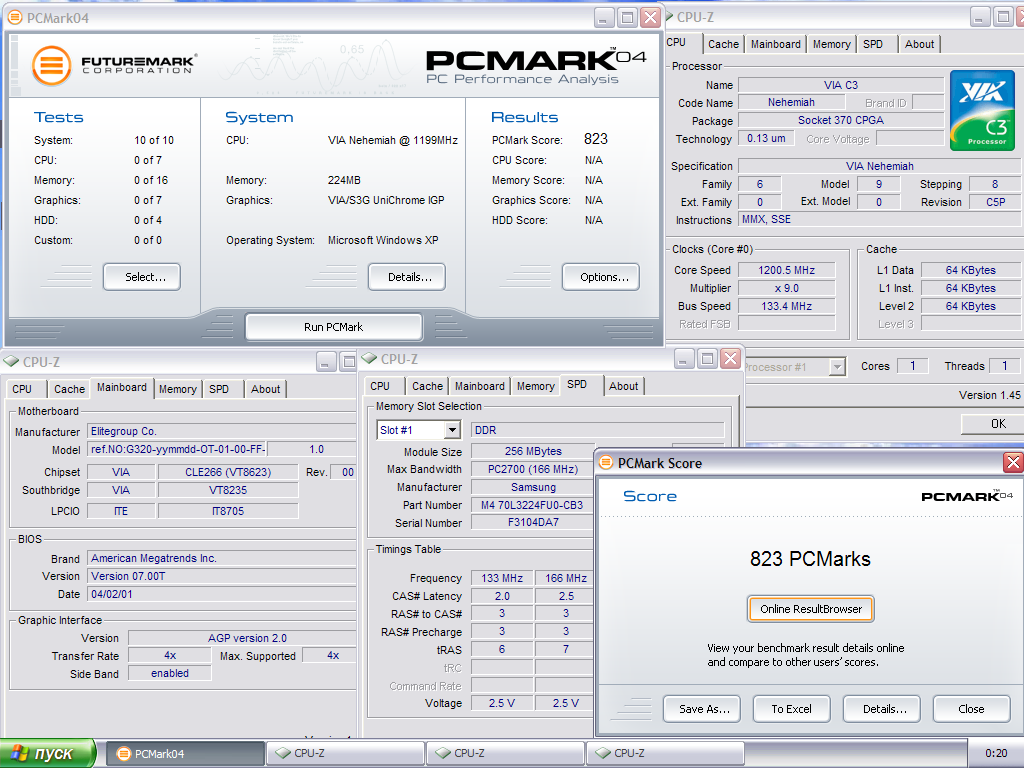Export score To Excel
This screenshot has height=768, width=1024.
click(792, 709)
